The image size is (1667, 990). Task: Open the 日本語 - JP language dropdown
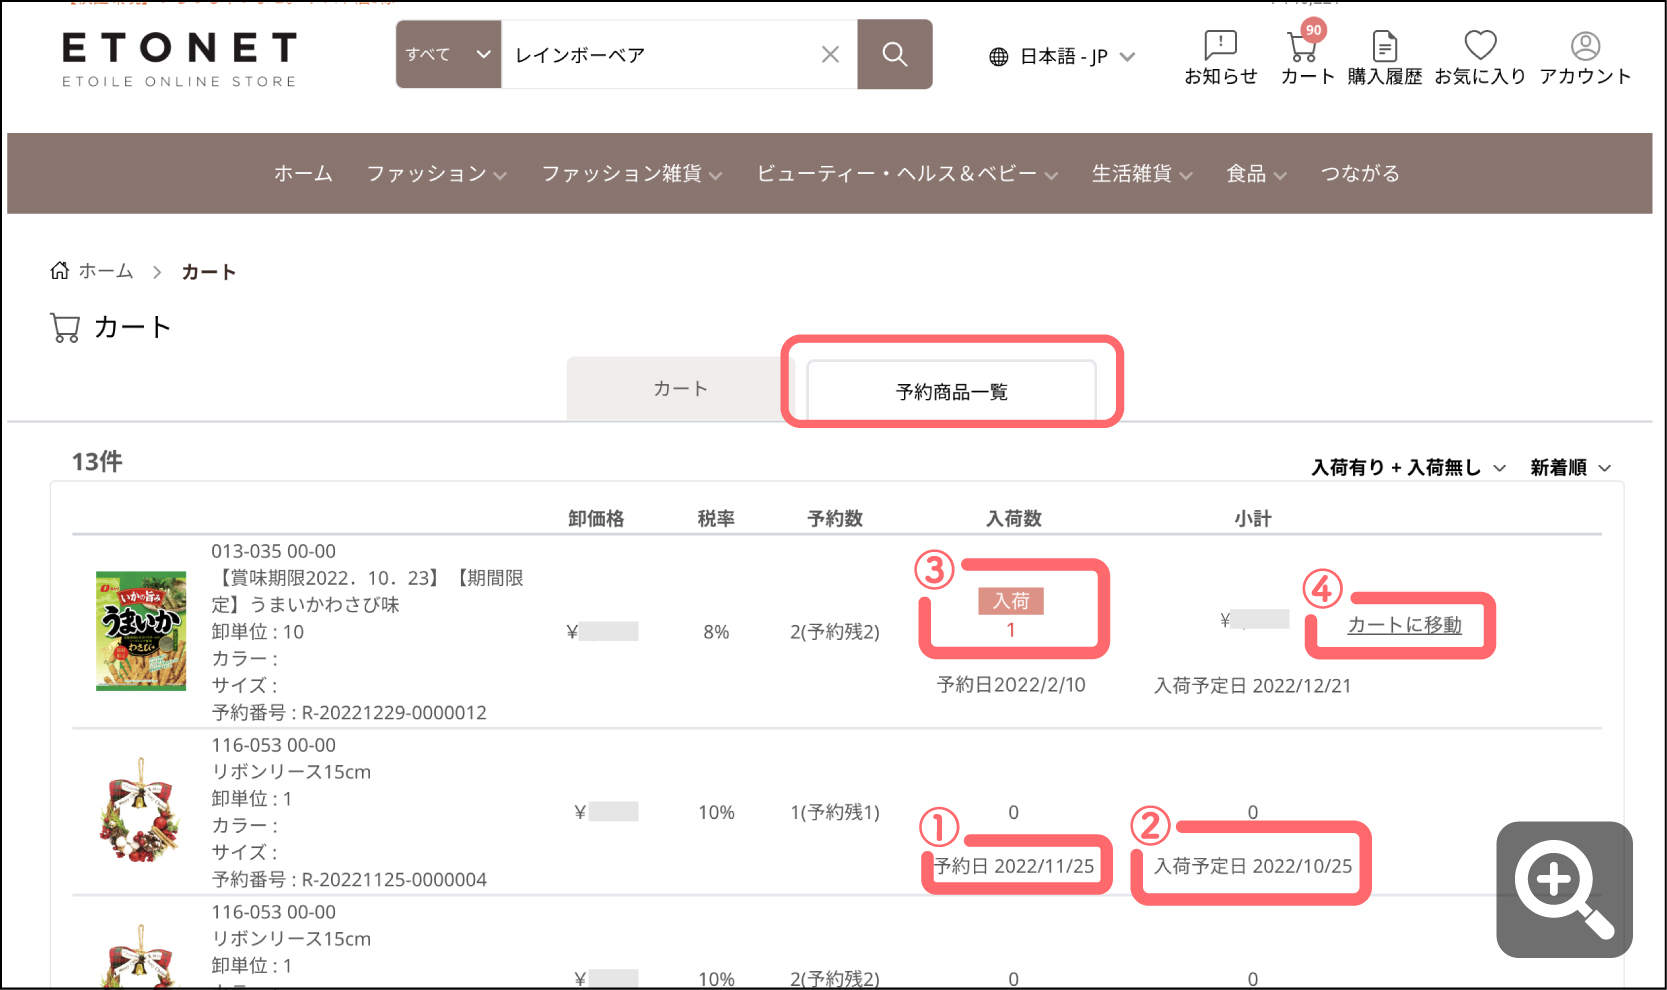pyautogui.click(x=1063, y=57)
